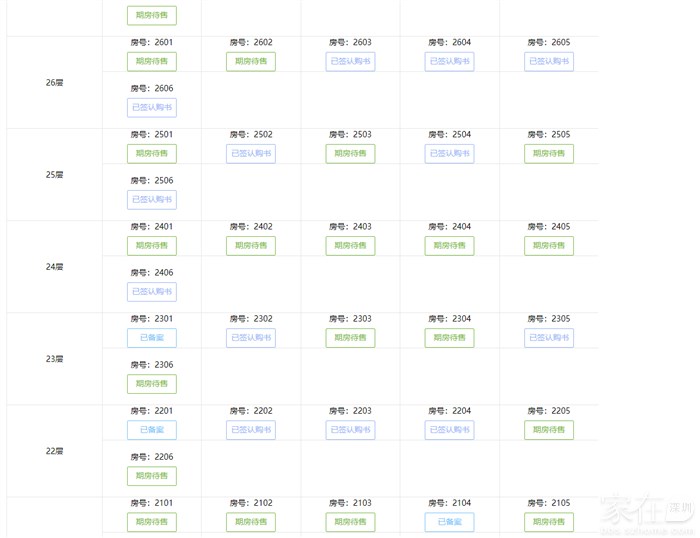Select 已备案 status for room 2201

pyautogui.click(x=152, y=430)
